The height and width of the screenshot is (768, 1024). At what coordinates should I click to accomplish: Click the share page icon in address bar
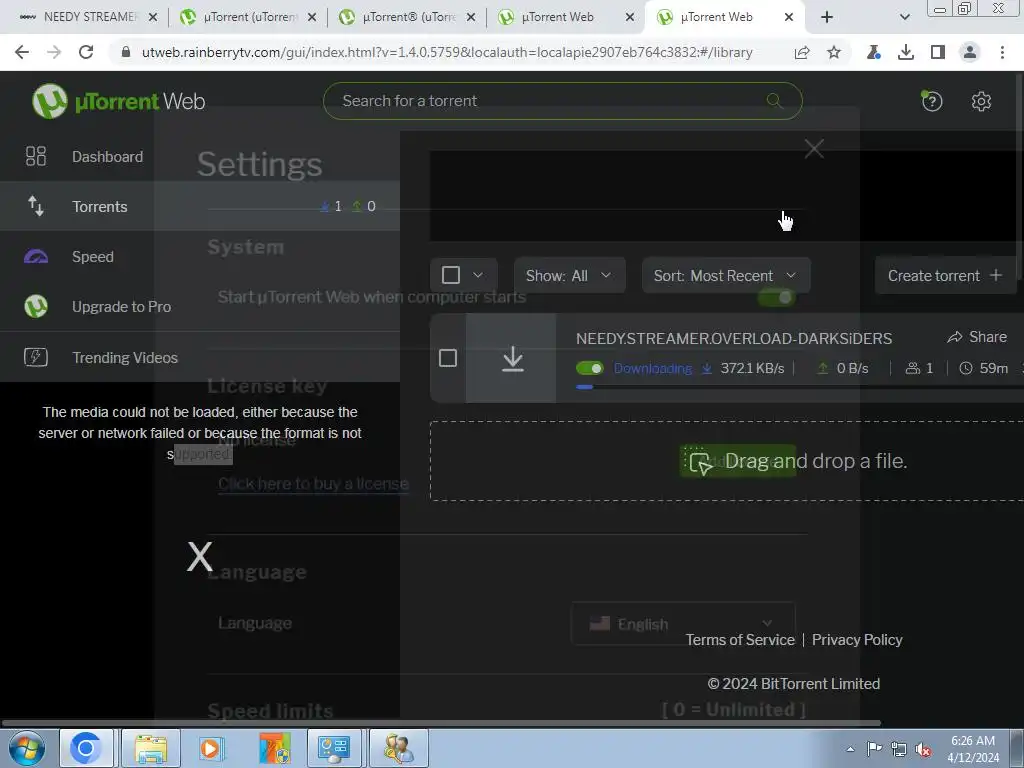(802, 52)
